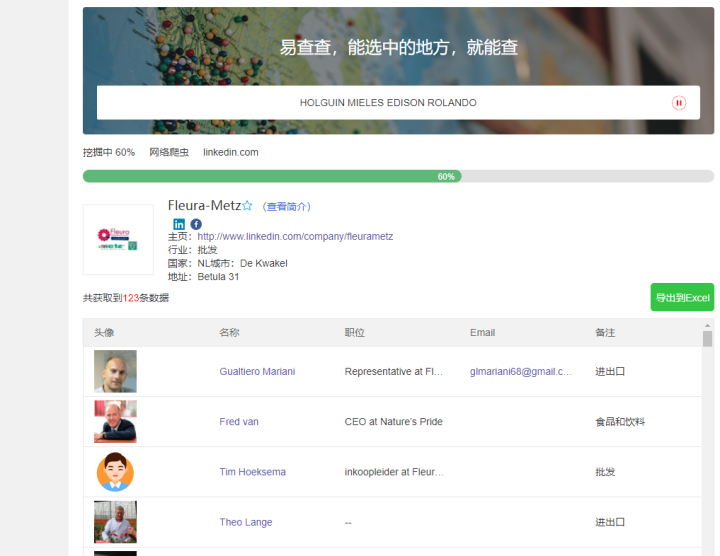Click the Fleura-Metz company logo thumbnail
Screen dimensions: 720x556
pos(118,240)
